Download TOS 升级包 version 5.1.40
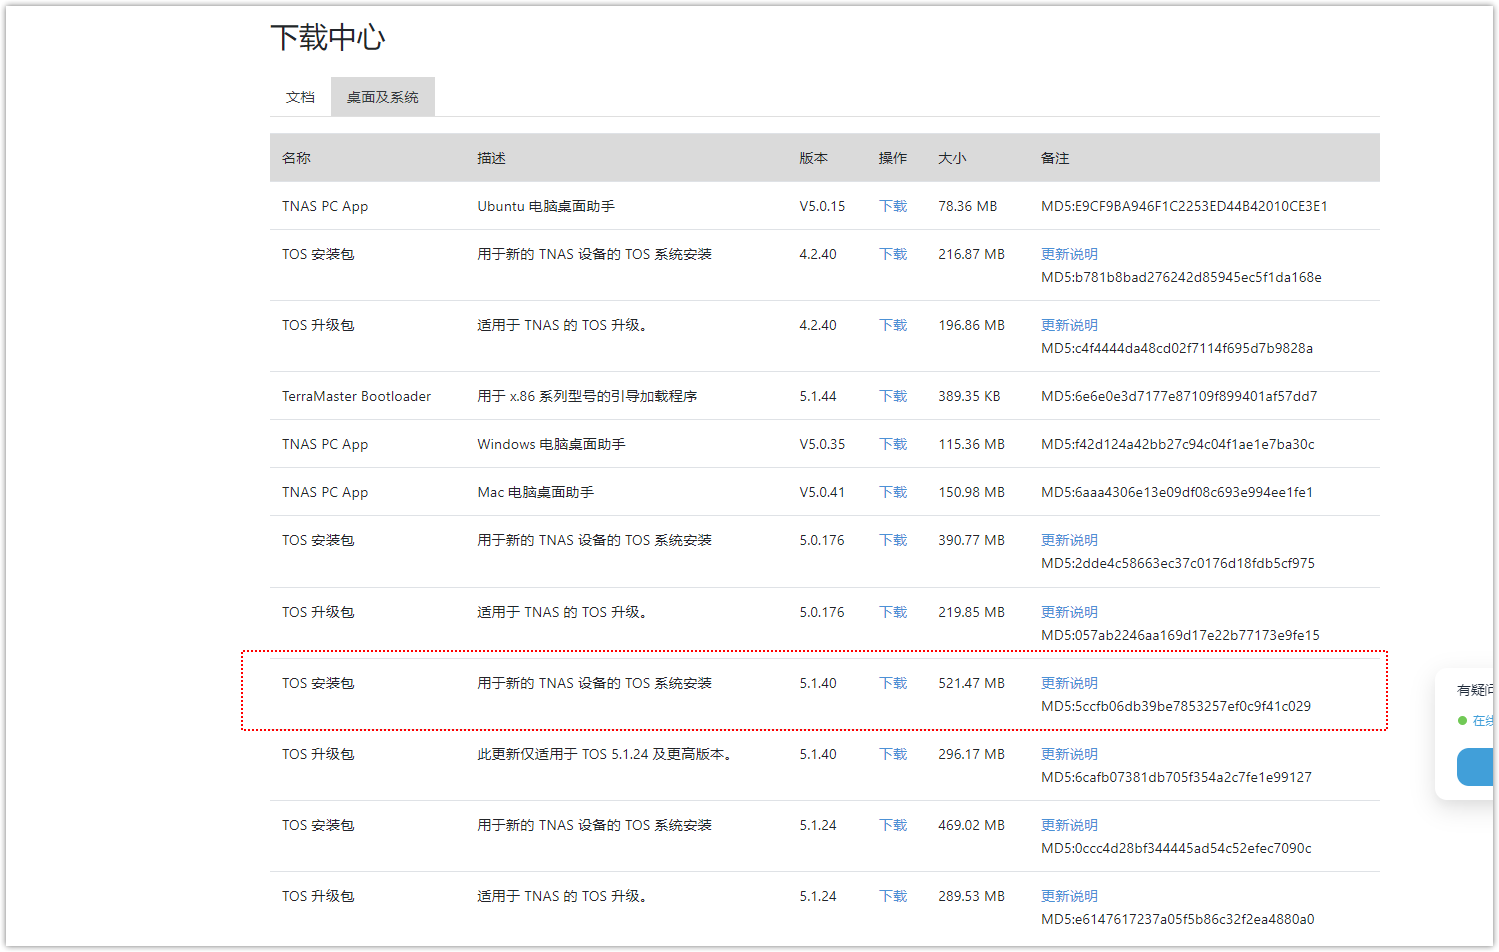This screenshot has width=1499, height=952. (x=893, y=754)
